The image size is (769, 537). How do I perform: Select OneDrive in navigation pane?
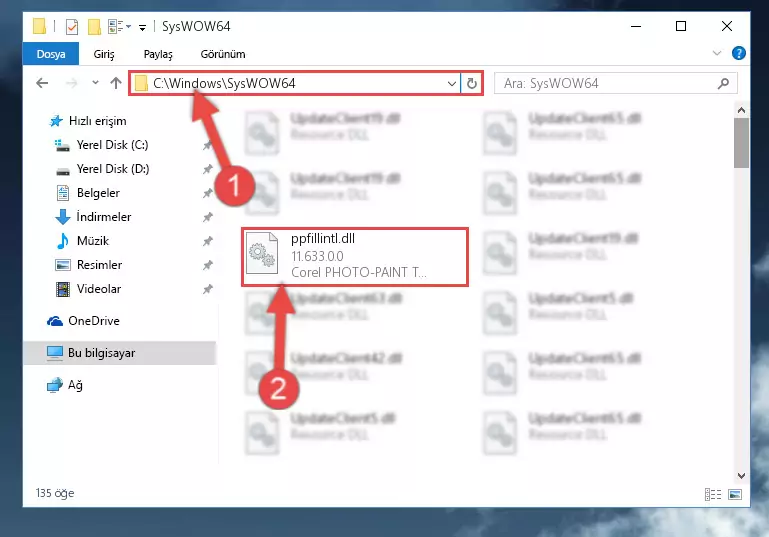(x=94, y=321)
